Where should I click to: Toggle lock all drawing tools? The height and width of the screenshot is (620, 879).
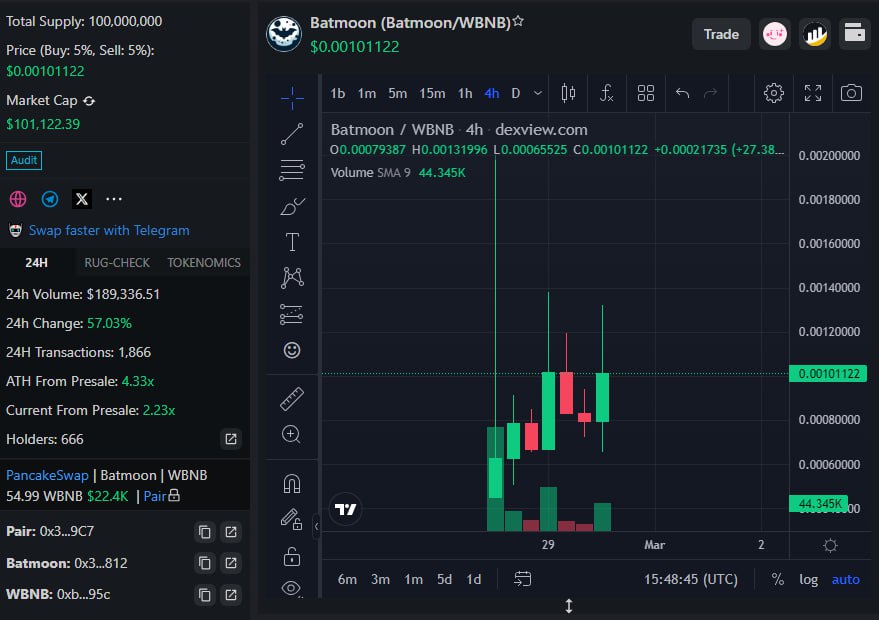pos(292,557)
